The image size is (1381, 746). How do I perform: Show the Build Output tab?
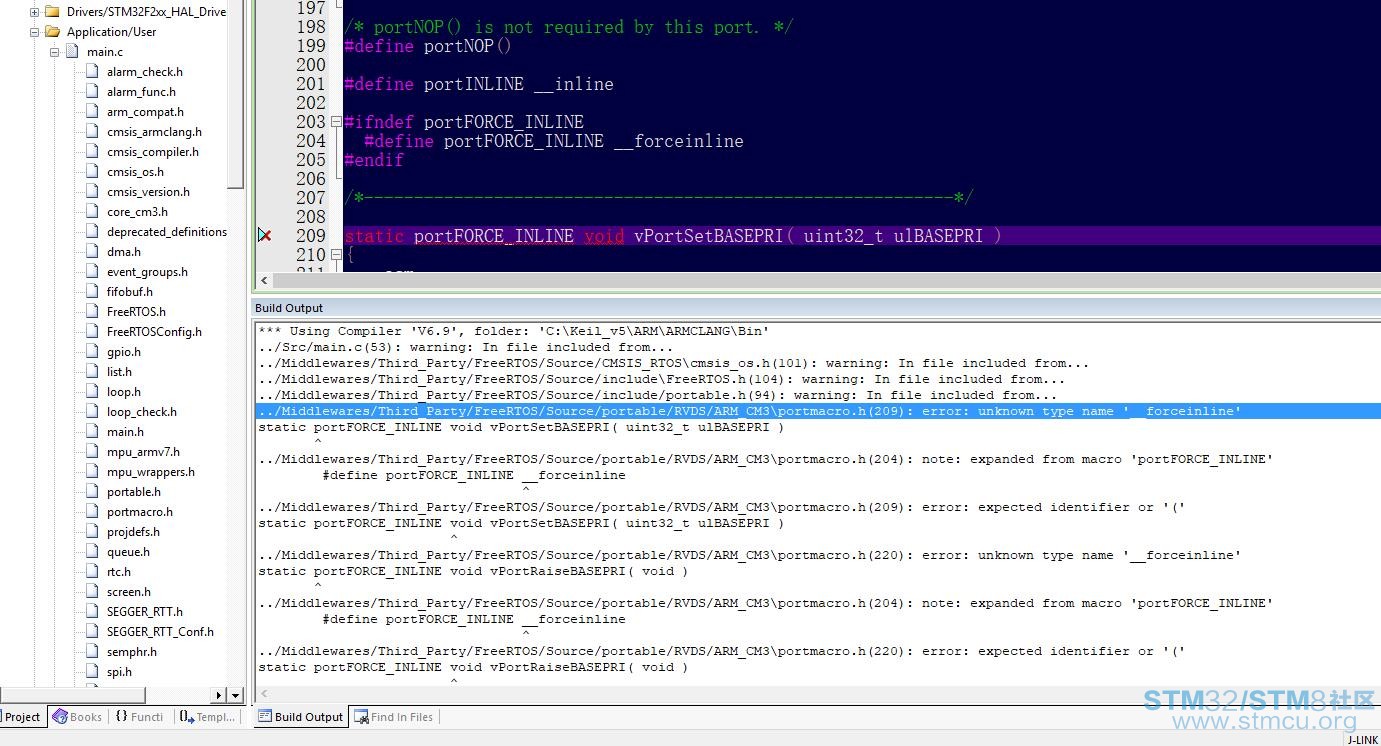pyautogui.click(x=300, y=716)
